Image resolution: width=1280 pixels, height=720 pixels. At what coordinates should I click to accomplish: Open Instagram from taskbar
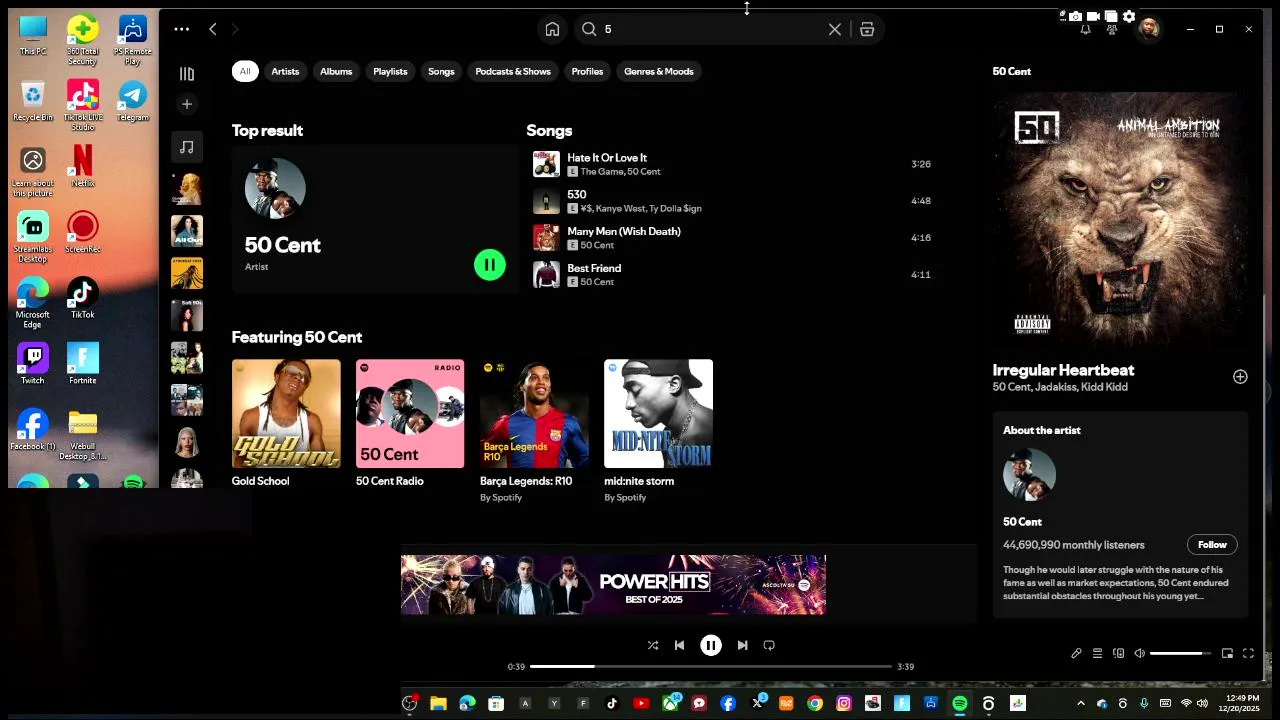click(844, 704)
